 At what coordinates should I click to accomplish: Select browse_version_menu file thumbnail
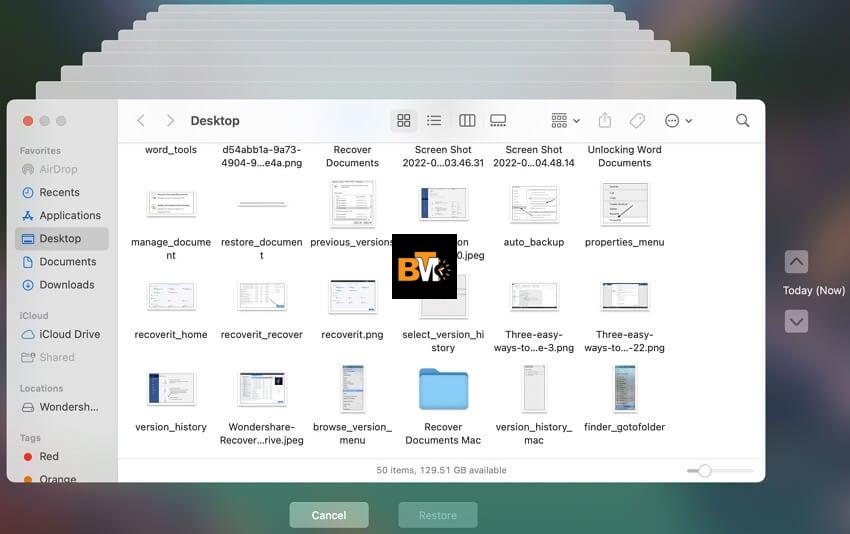click(352, 389)
